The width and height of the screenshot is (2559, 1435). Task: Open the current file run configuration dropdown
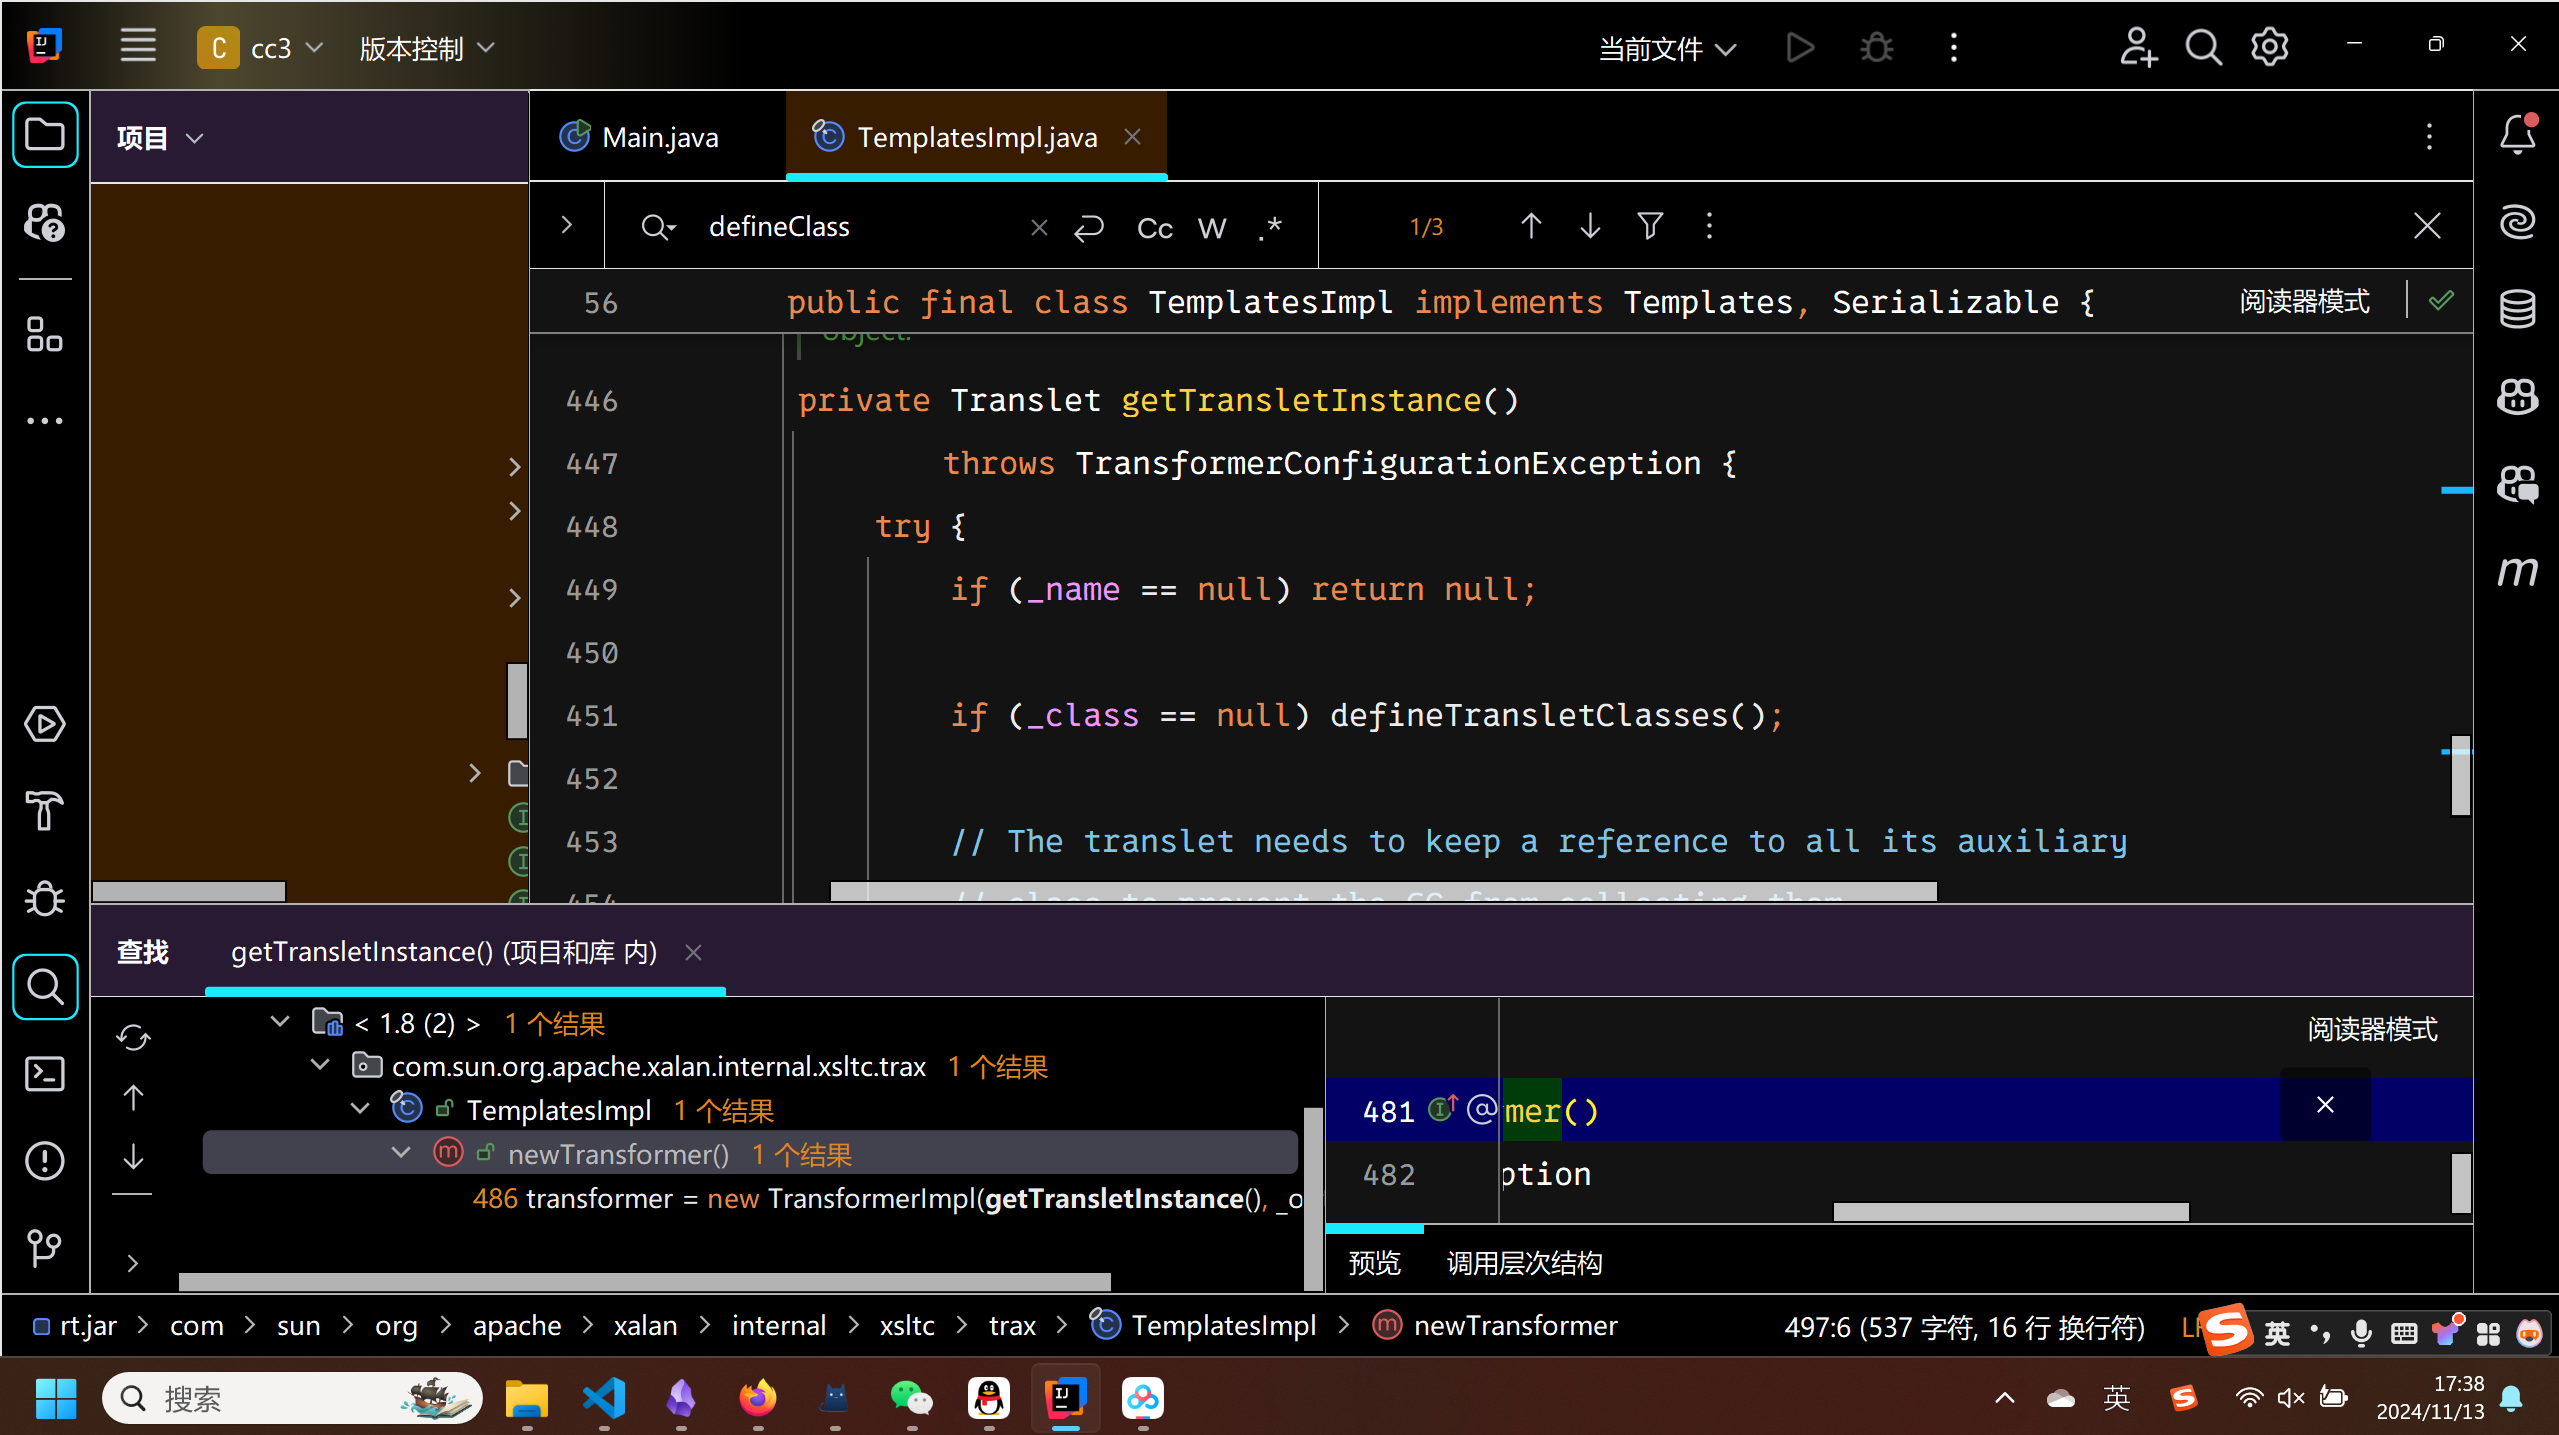click(1667, 48)
